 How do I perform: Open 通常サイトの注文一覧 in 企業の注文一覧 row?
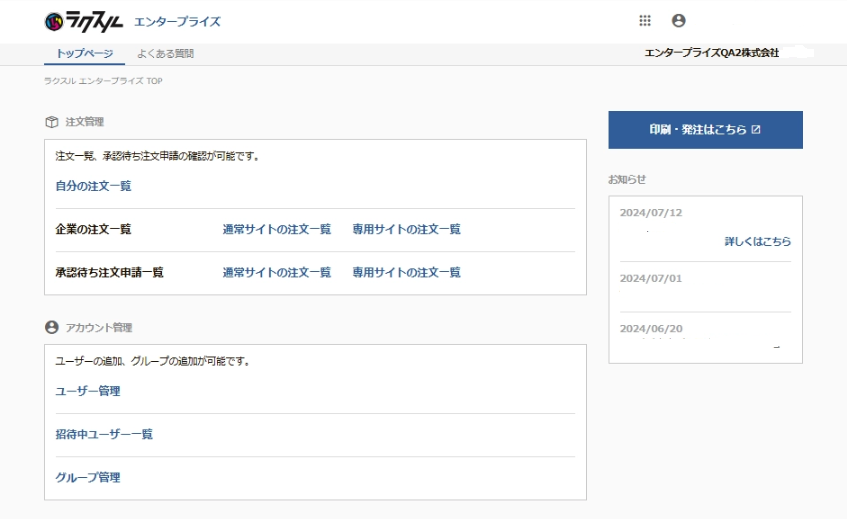click(x=277, y=229)
